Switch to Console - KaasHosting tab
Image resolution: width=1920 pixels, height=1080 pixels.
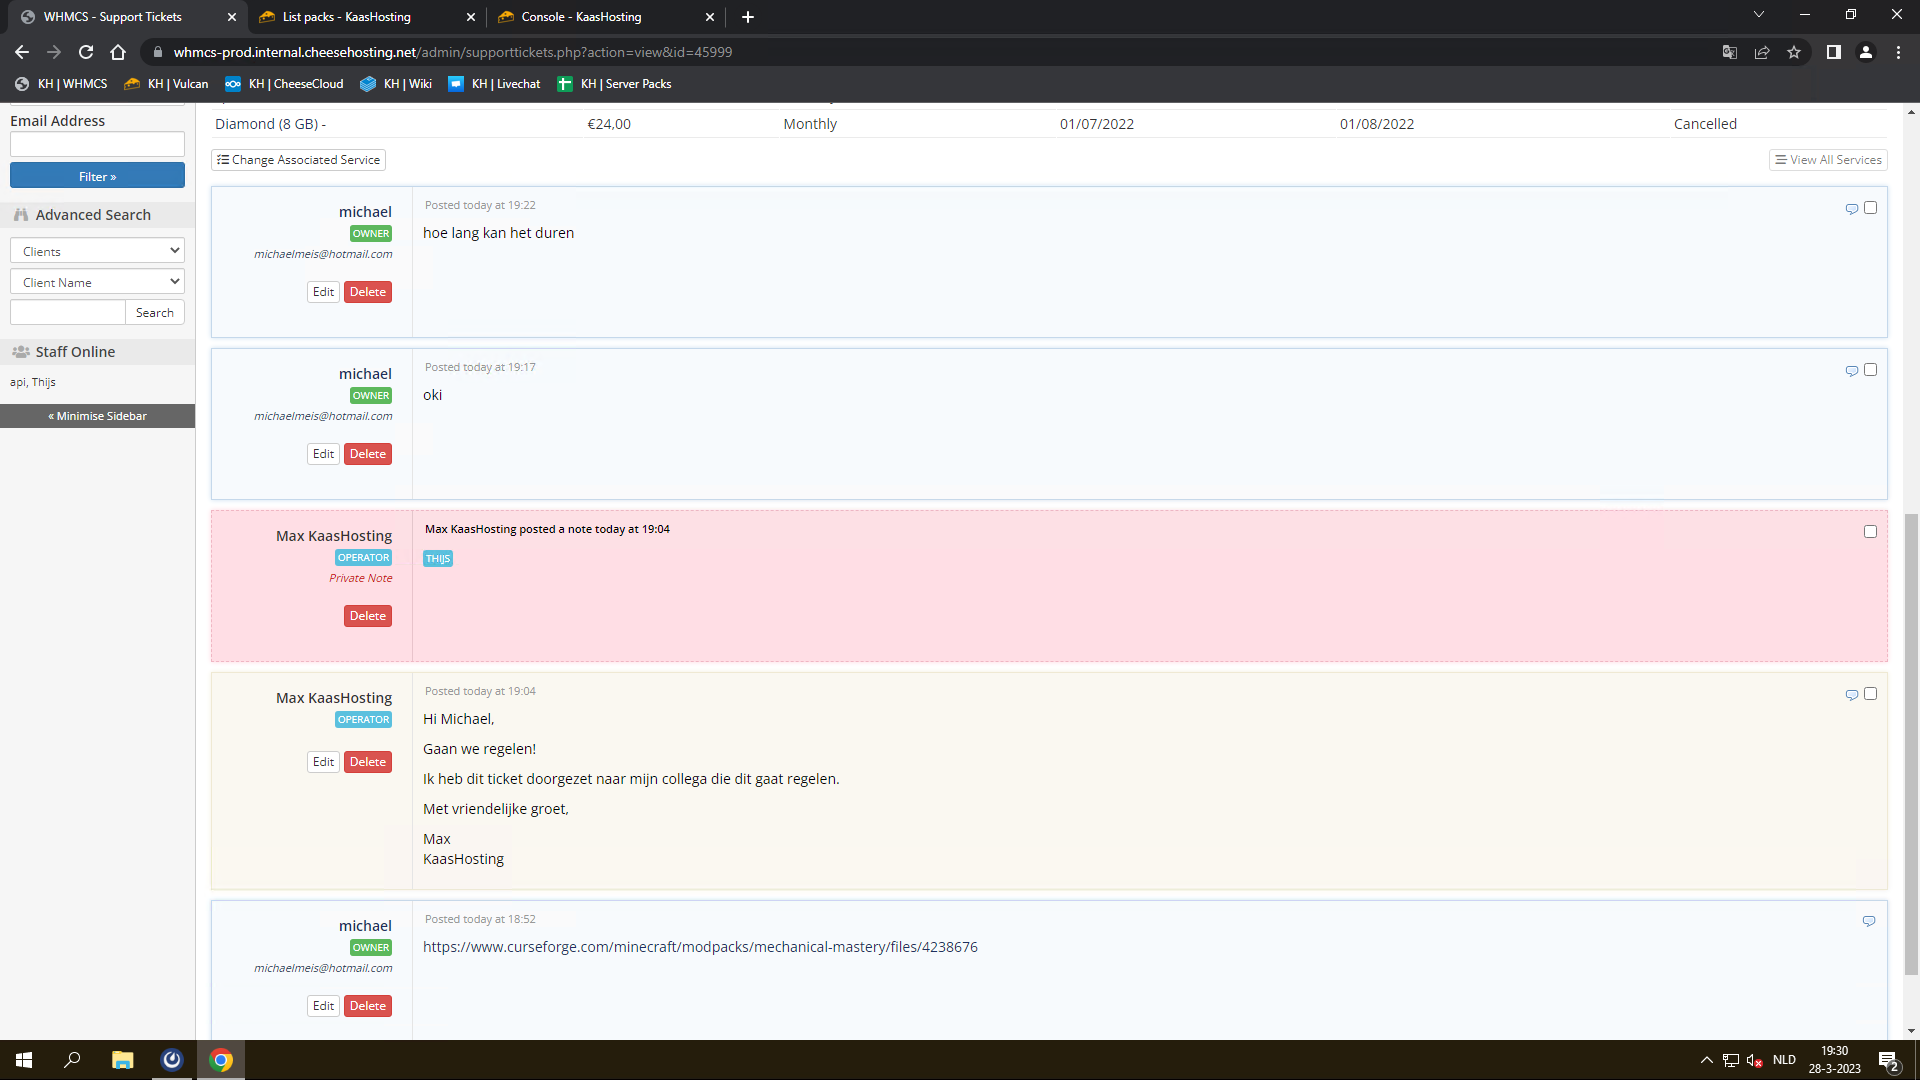581,17
